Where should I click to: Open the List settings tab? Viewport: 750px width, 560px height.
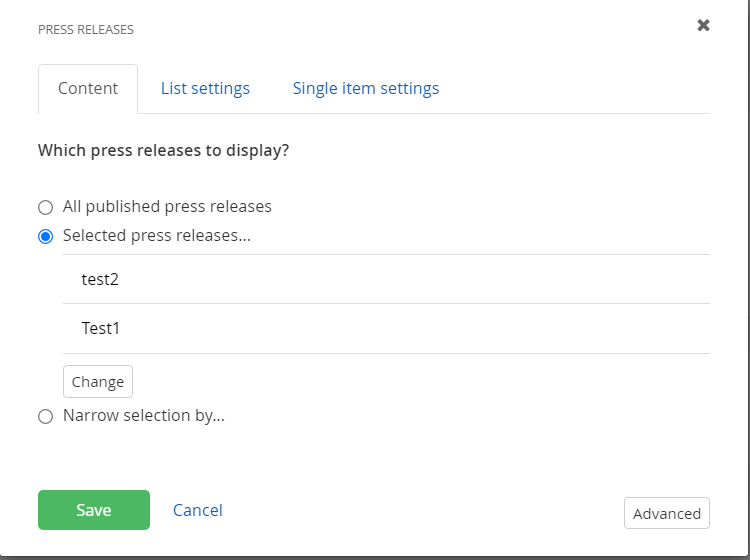(205, 88)
